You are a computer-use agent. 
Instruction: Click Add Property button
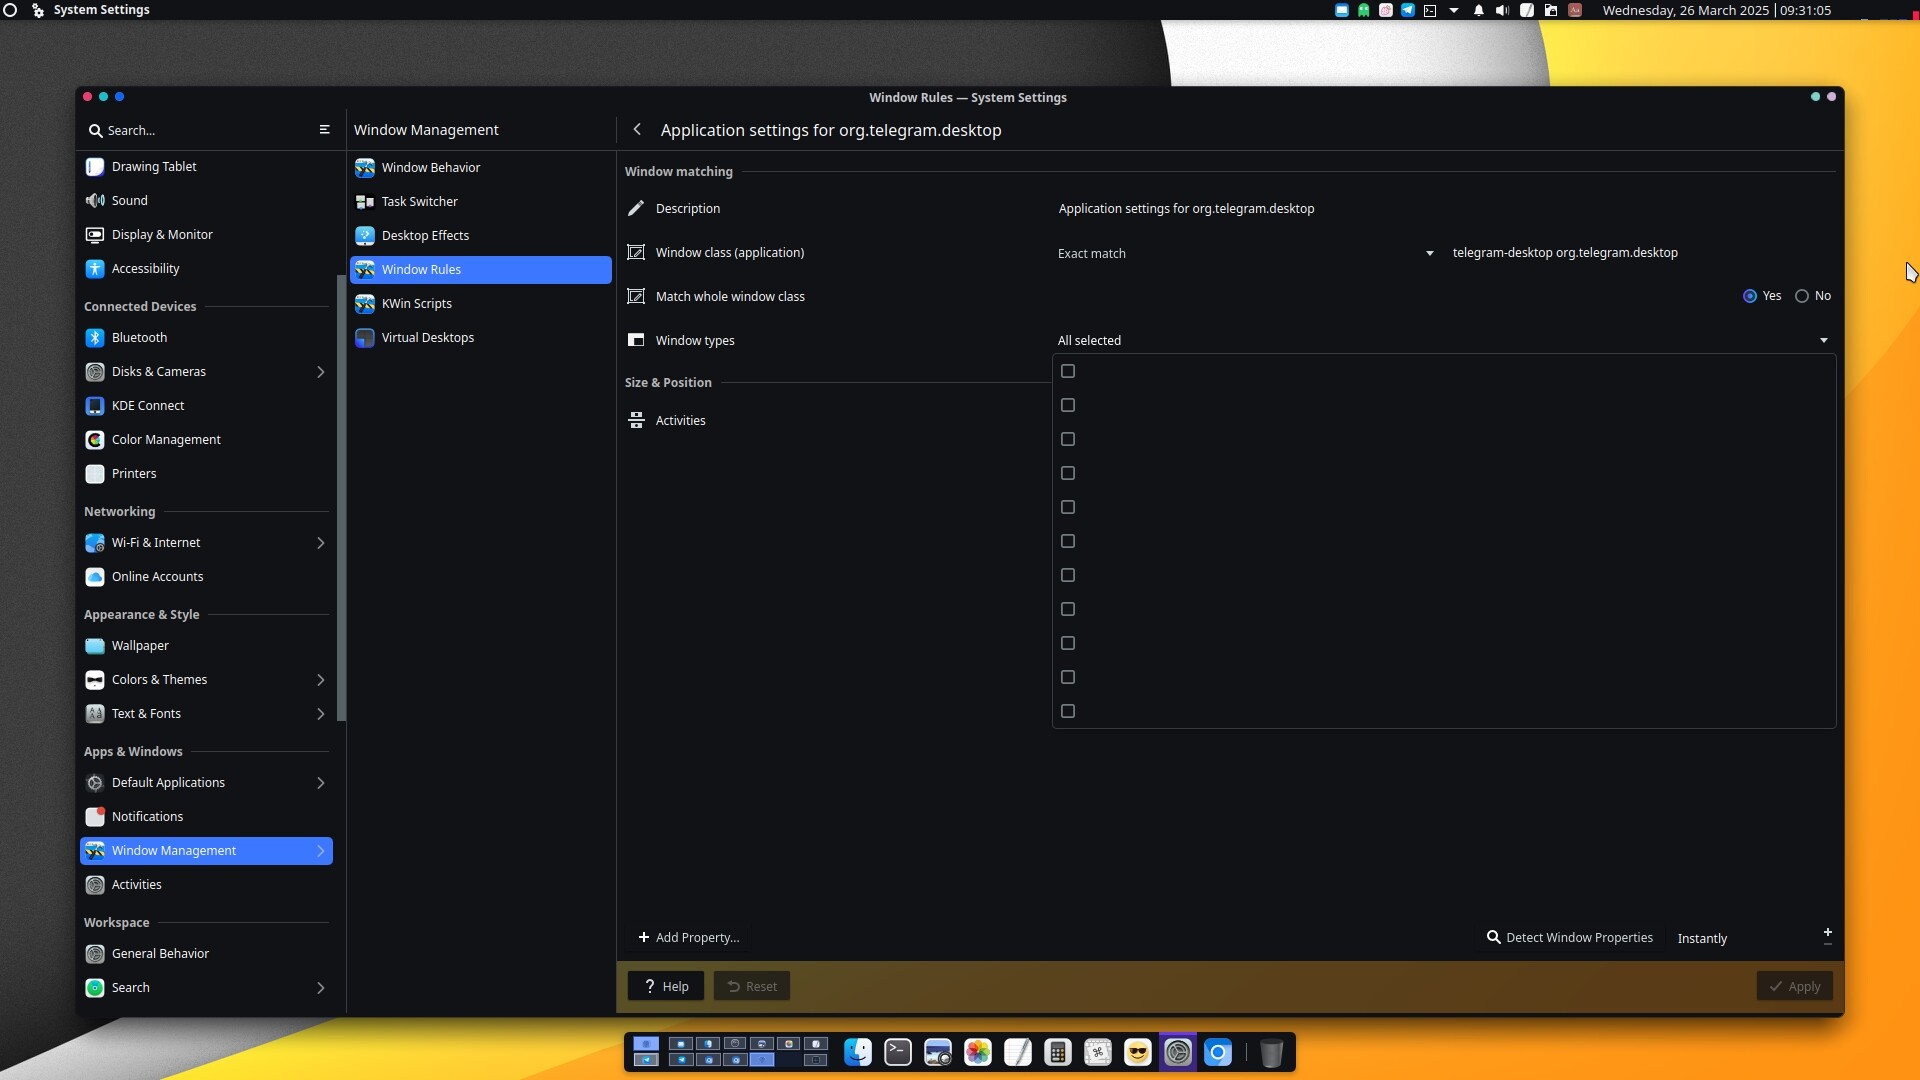click(688, 937)
